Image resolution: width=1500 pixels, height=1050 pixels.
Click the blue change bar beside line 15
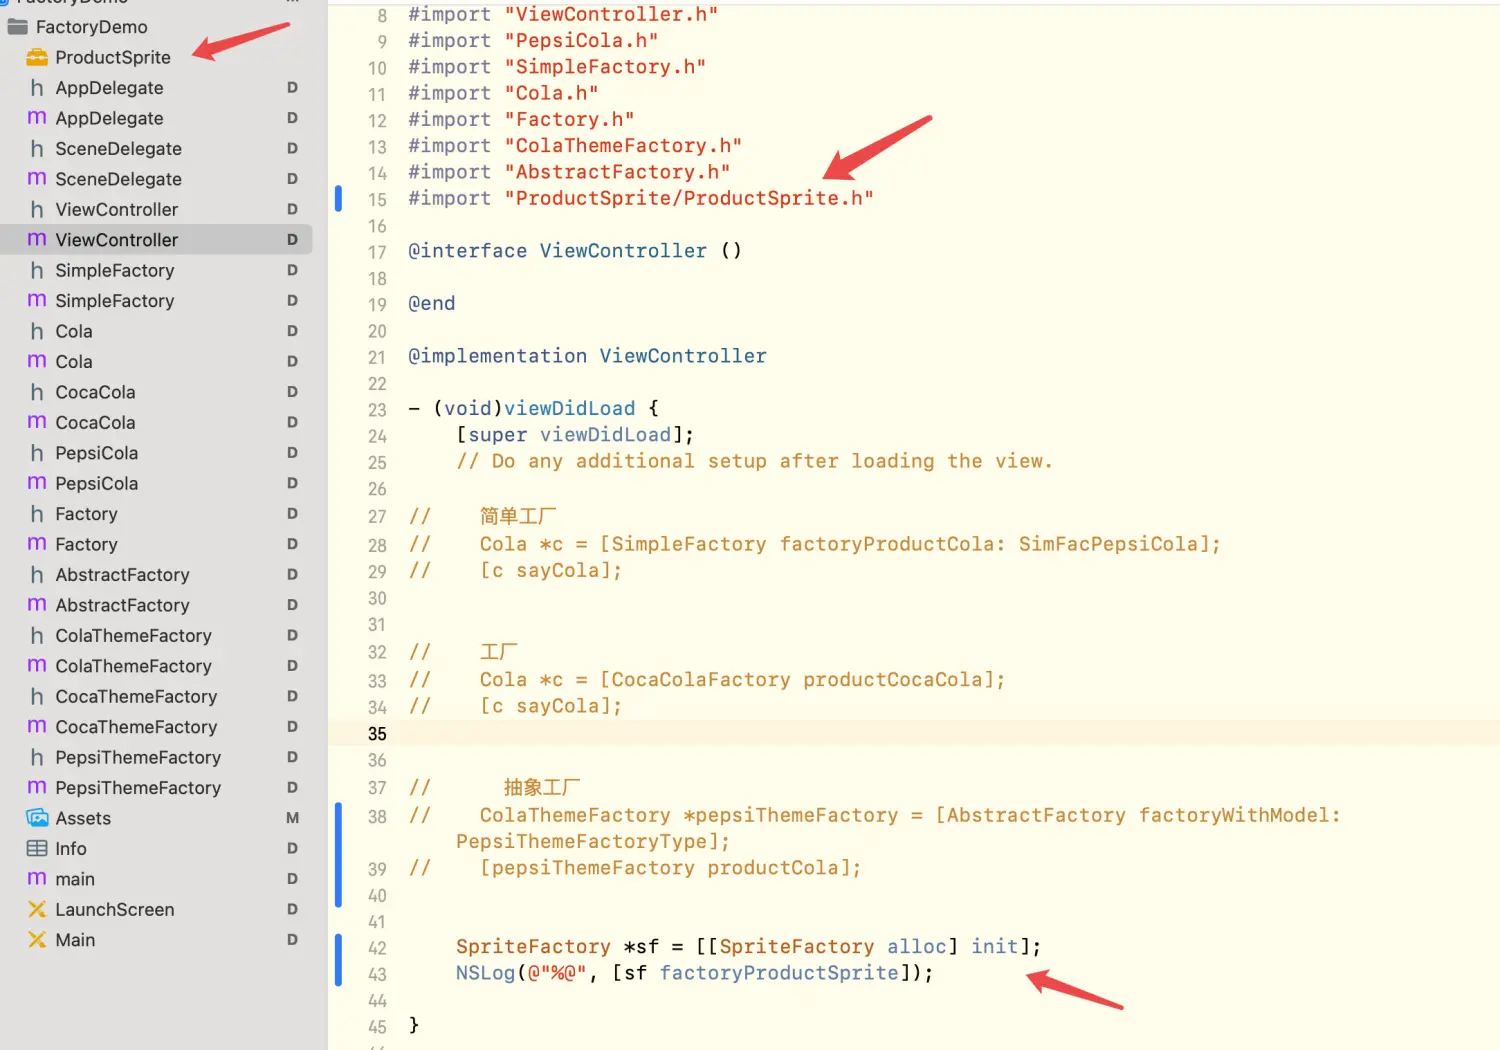tap(338, 198)
